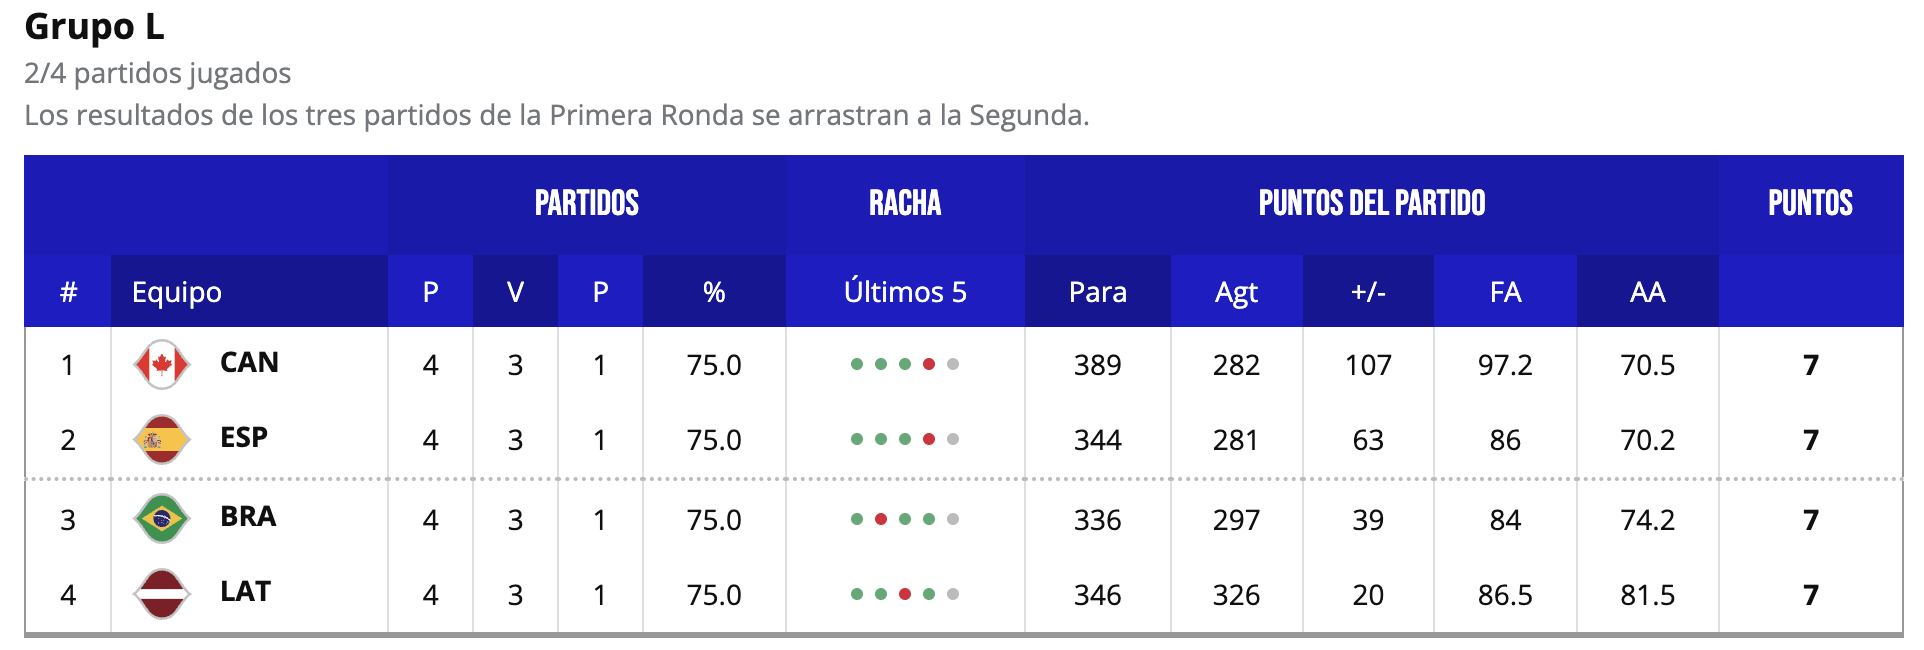
Task: Click the Para column header
Action: [1098, 292]
